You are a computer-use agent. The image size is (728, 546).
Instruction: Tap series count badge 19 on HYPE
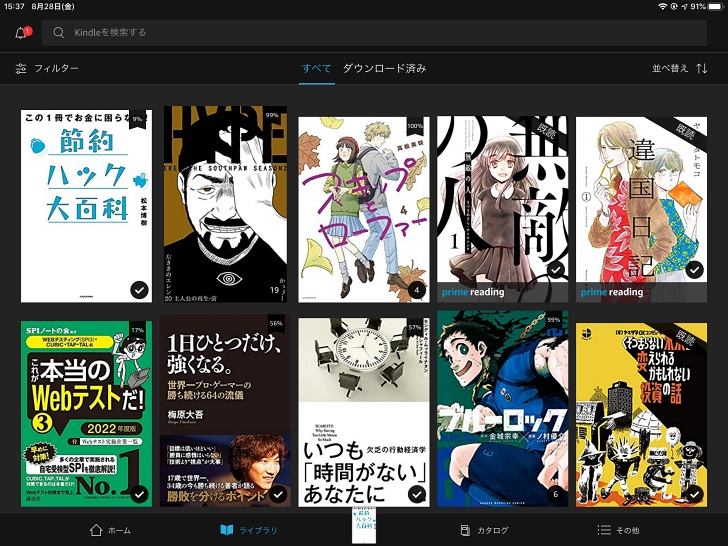[274, 290]
